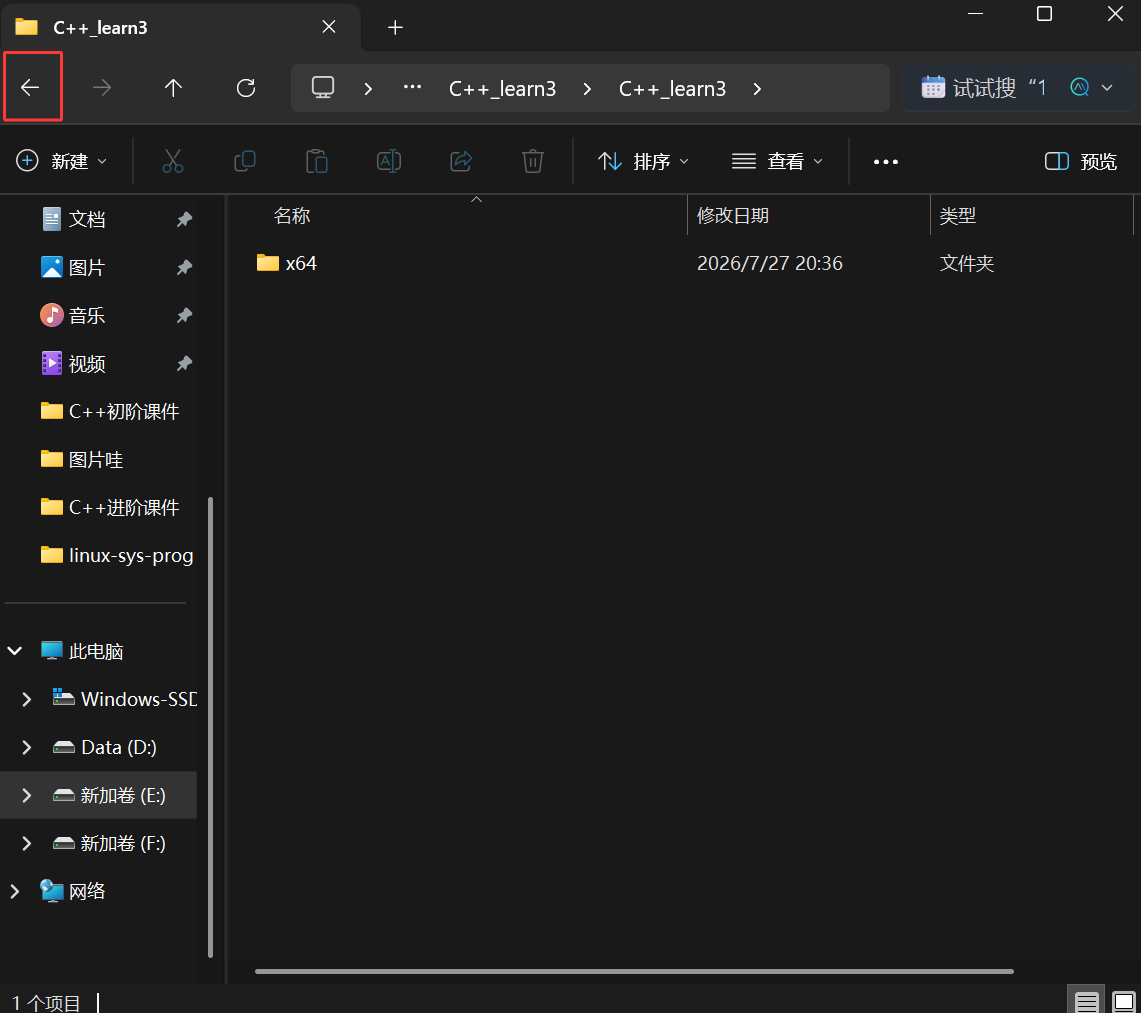Click the forward navigation arrow

(102, 88)
